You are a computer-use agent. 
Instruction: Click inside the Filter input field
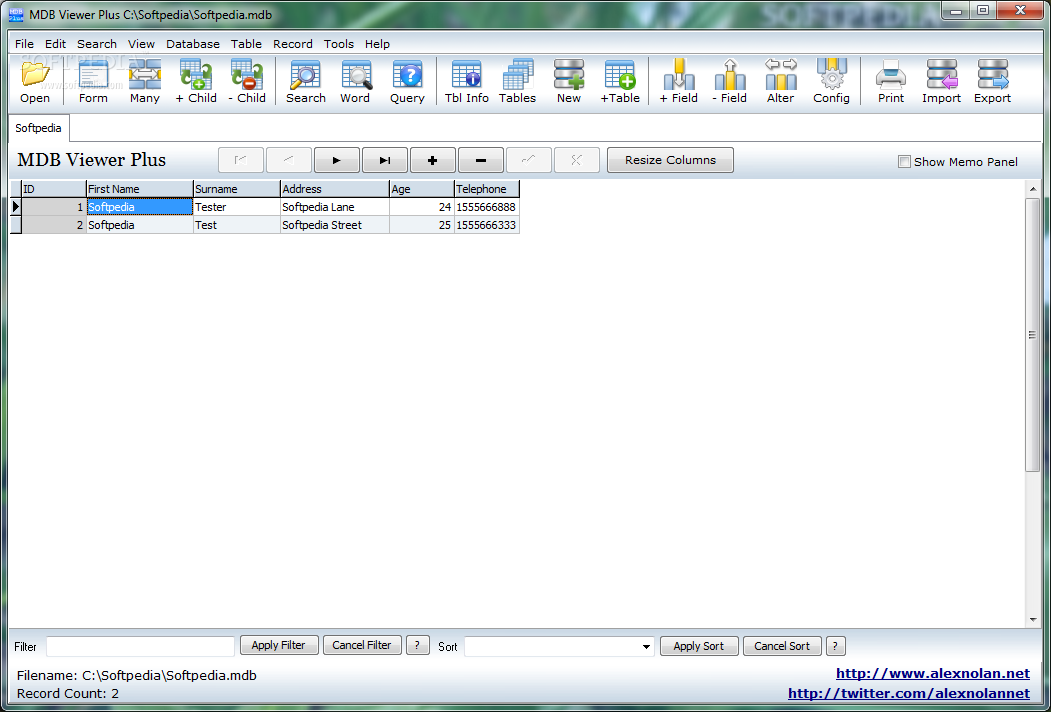pos(140,646)
